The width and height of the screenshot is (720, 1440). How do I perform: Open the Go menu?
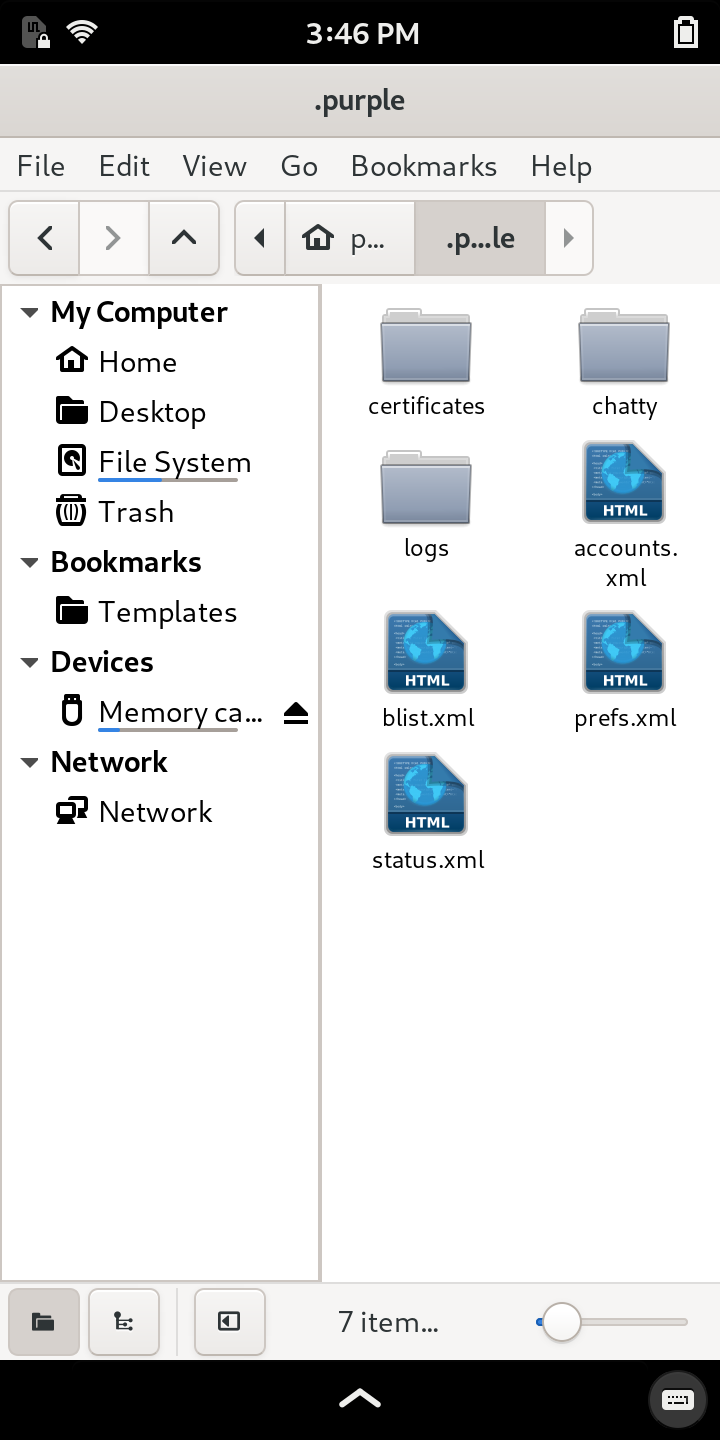coord(299,166)
